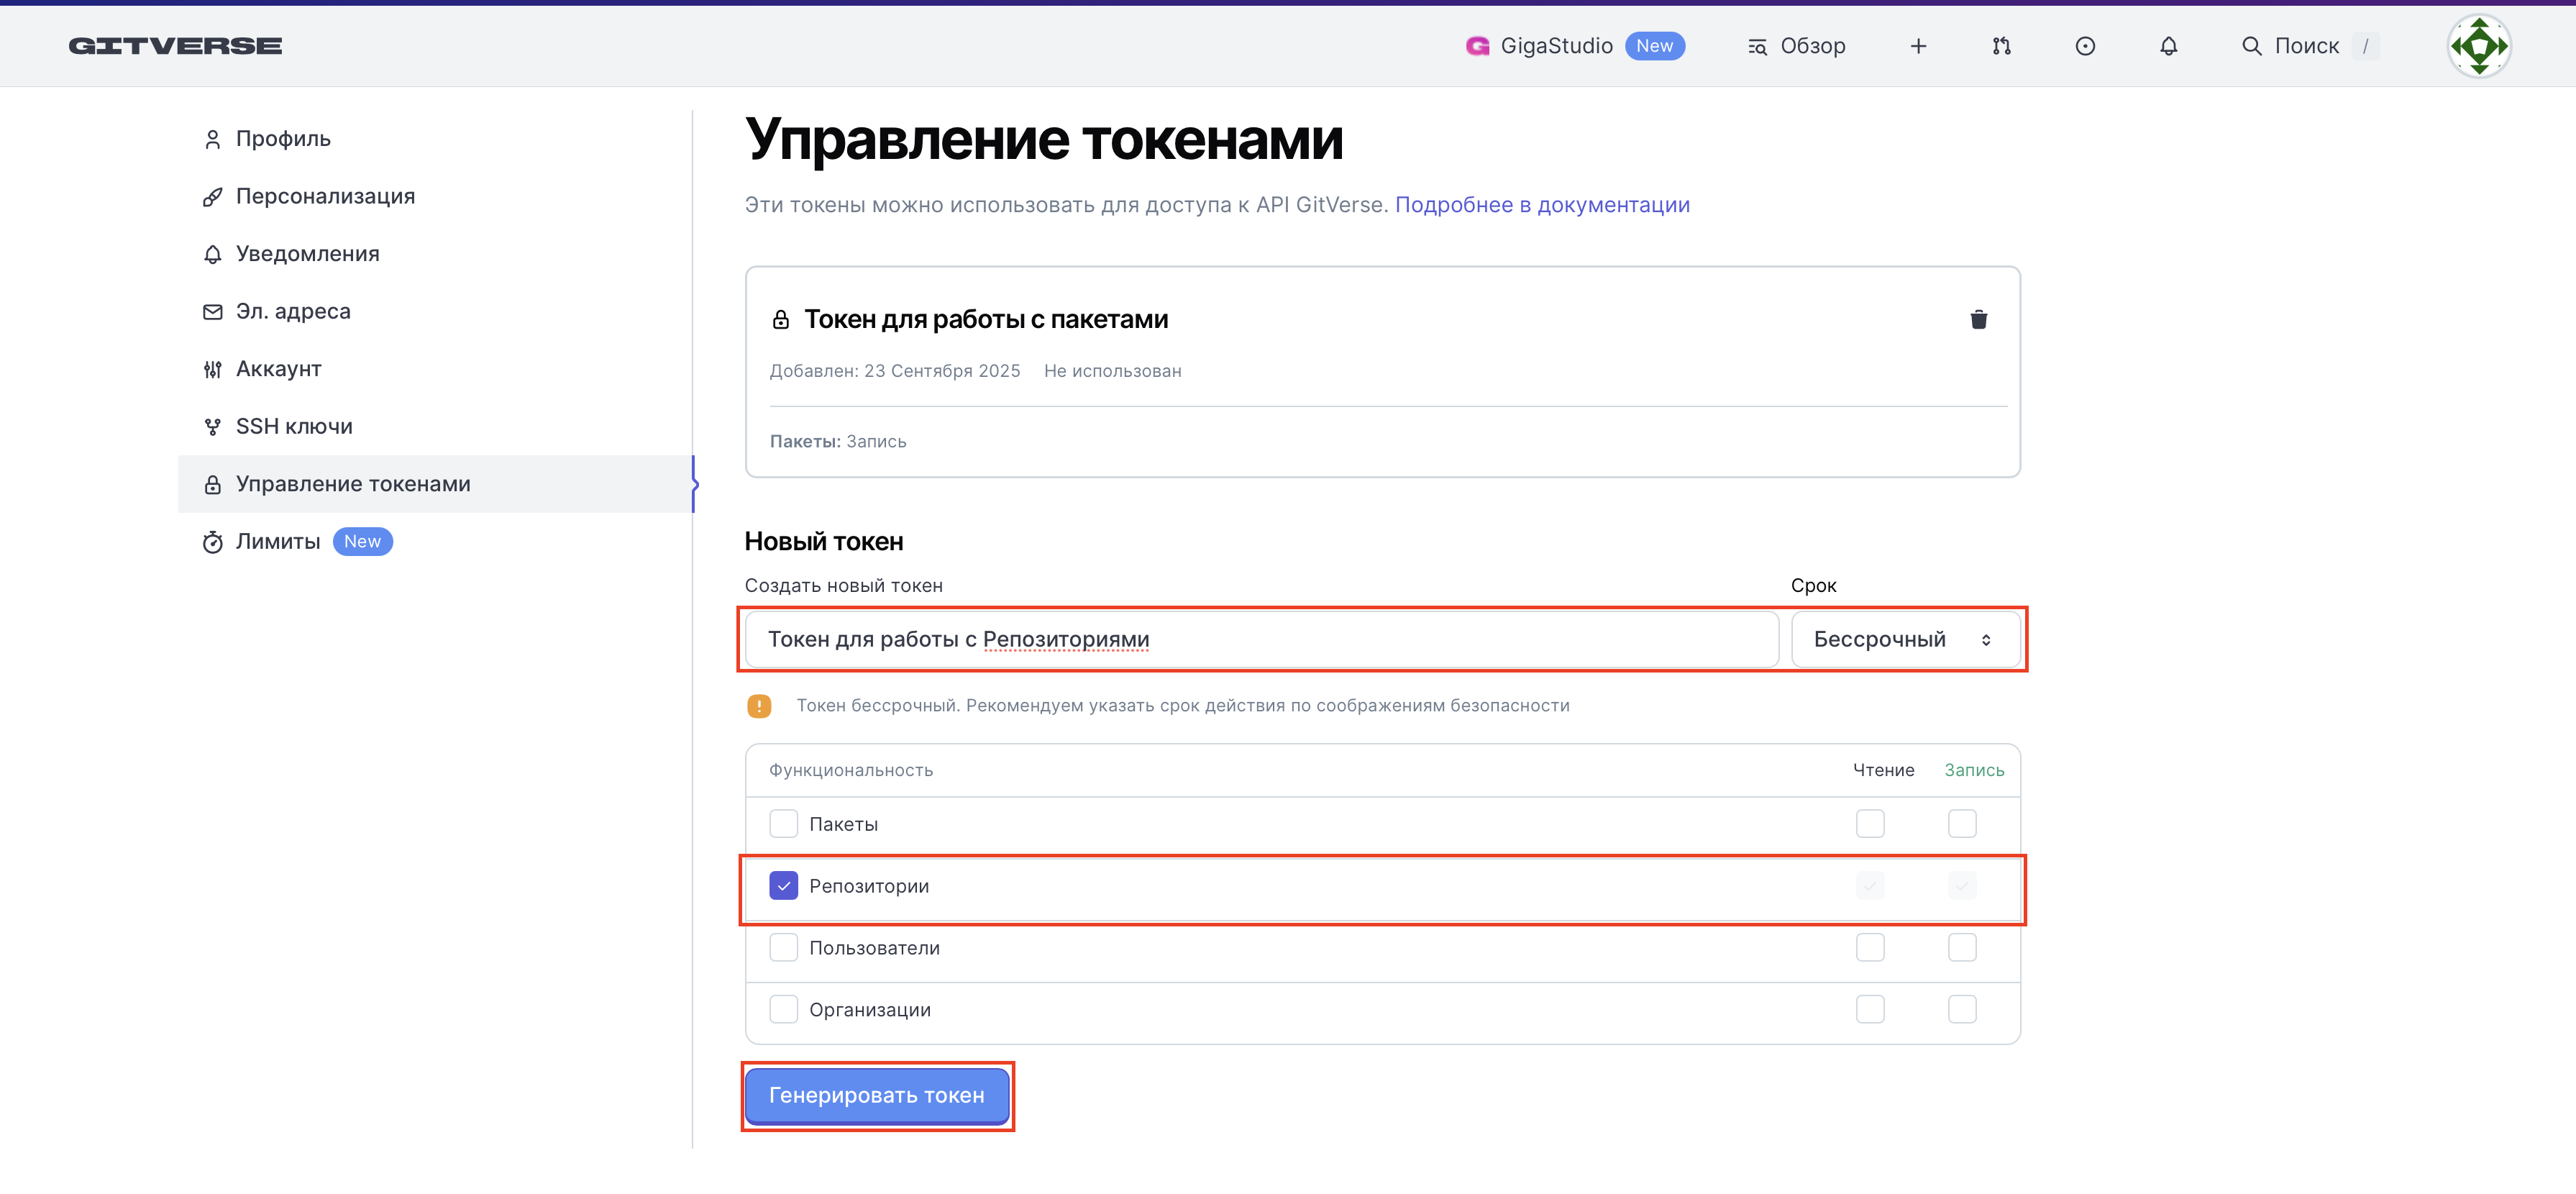
Task: Go to GitVerse home via logo
Action: 175,46
